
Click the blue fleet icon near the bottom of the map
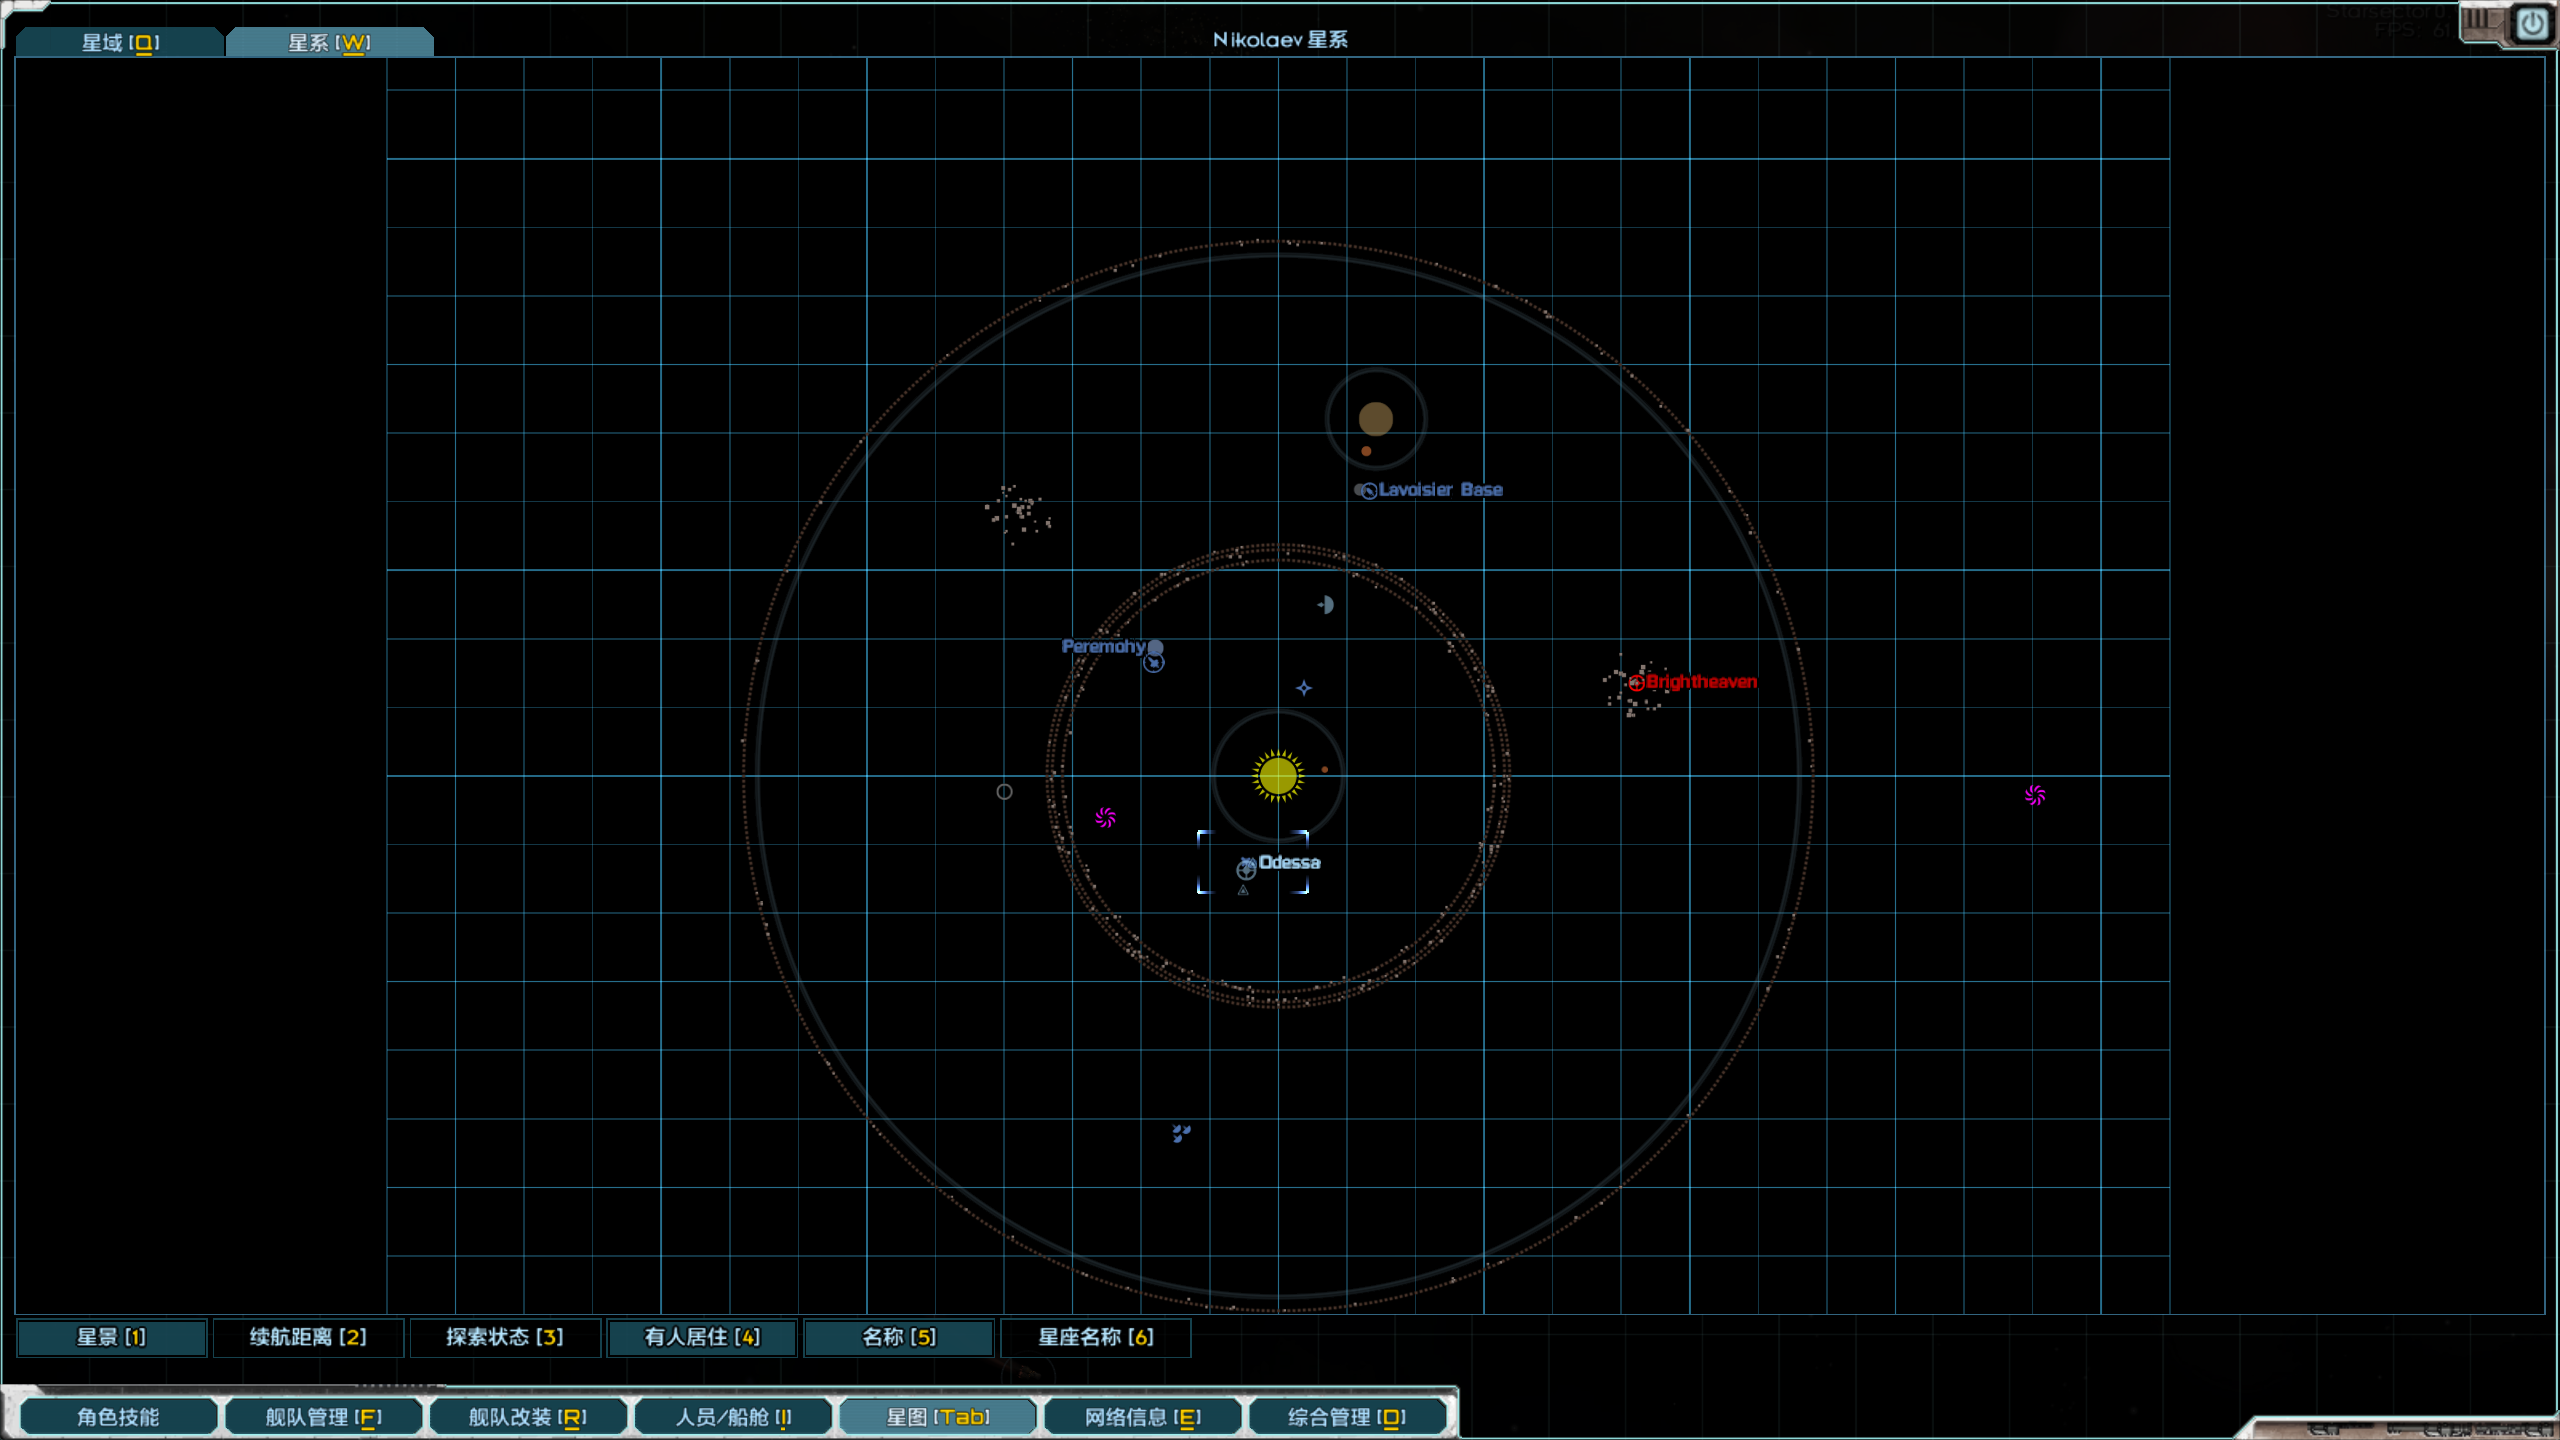[x=1181, y=1132]
